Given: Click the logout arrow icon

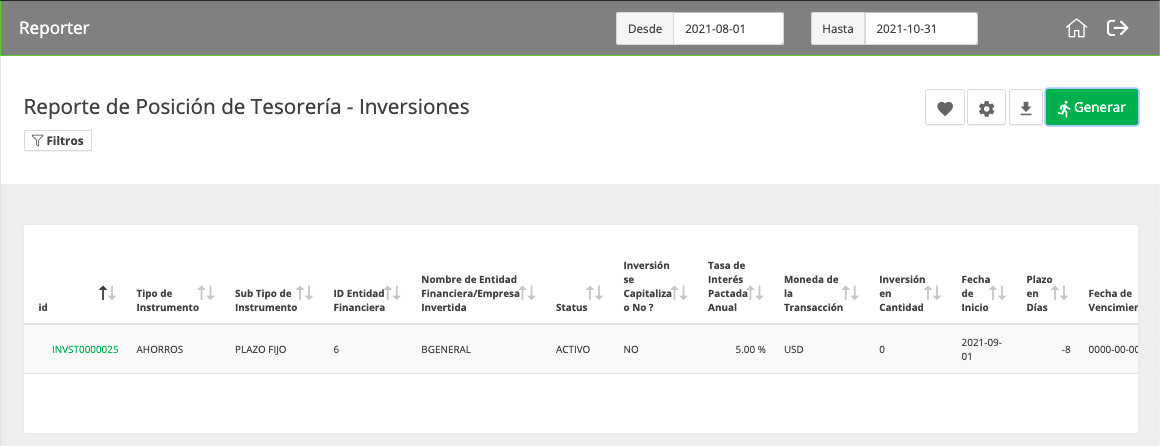Looking at the screenshot, I should click(x=1117, y=28).
